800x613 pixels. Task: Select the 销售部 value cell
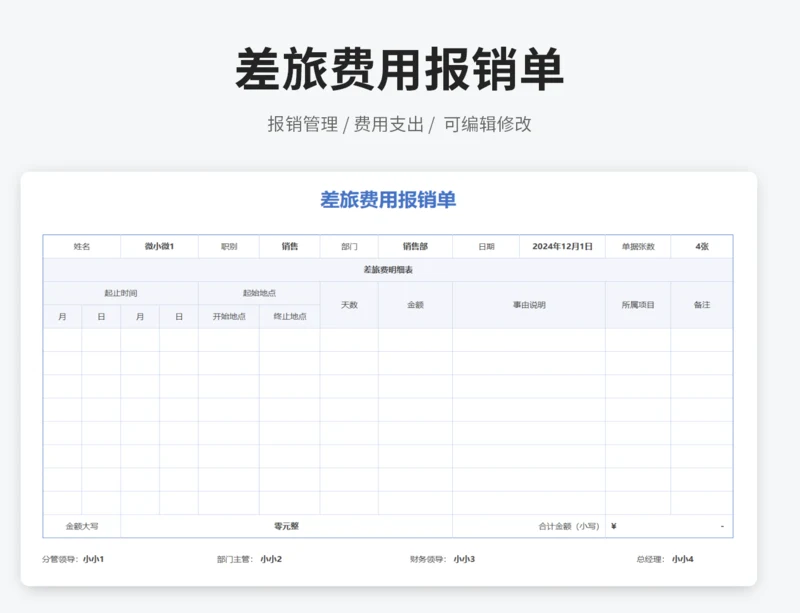click(x=415, y=247)
